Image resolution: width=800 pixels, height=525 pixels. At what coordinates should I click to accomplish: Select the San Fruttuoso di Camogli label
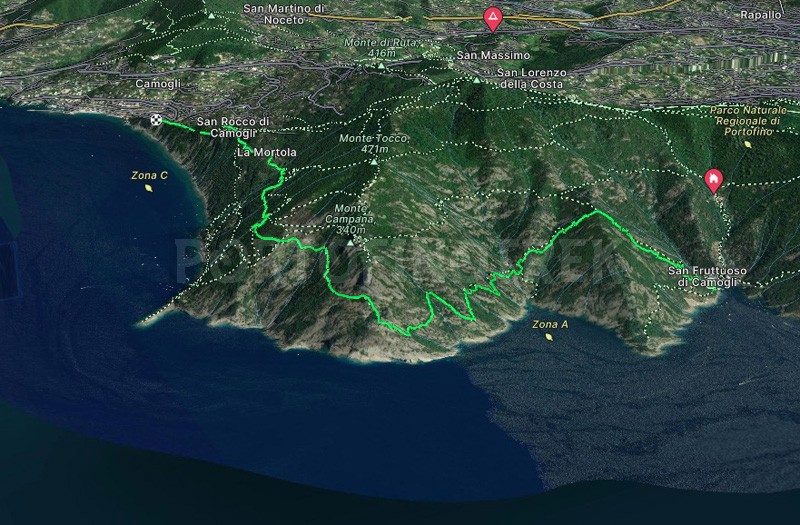(x=707, y=277)
